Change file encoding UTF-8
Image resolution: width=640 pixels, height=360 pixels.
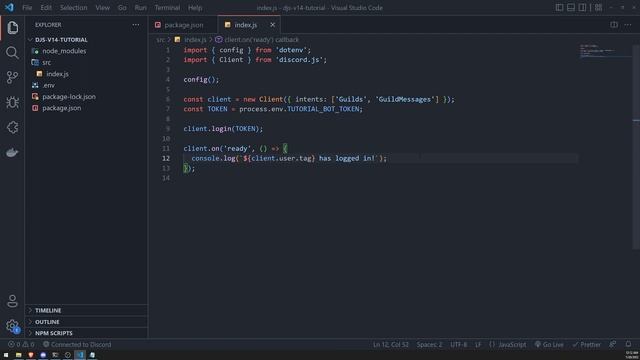click(x=459, y=344)
